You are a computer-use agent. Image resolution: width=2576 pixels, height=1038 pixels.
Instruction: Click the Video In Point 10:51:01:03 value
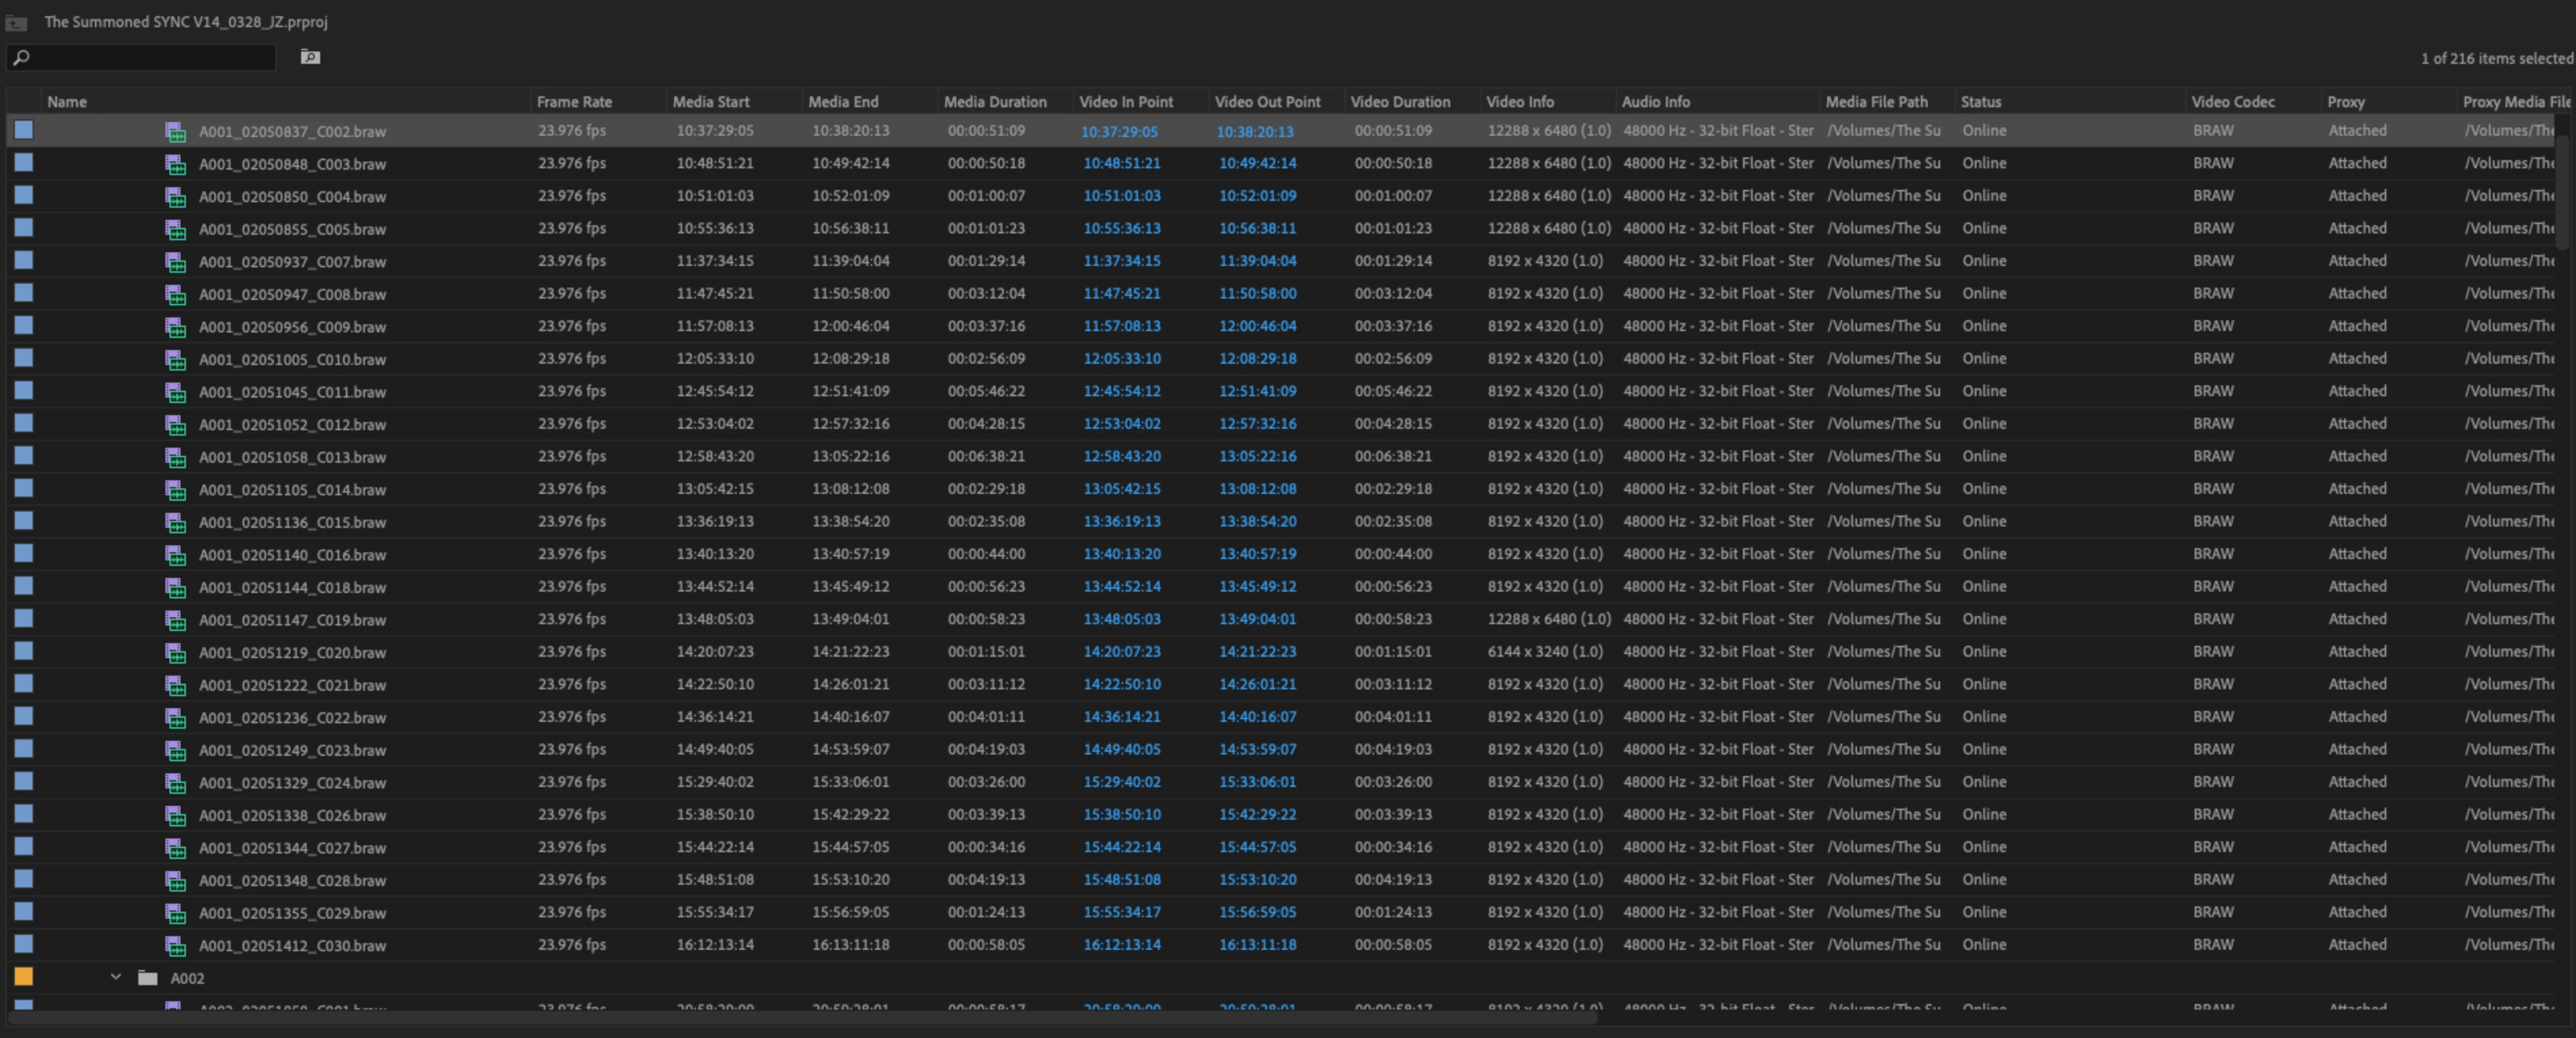point(1121,196)
